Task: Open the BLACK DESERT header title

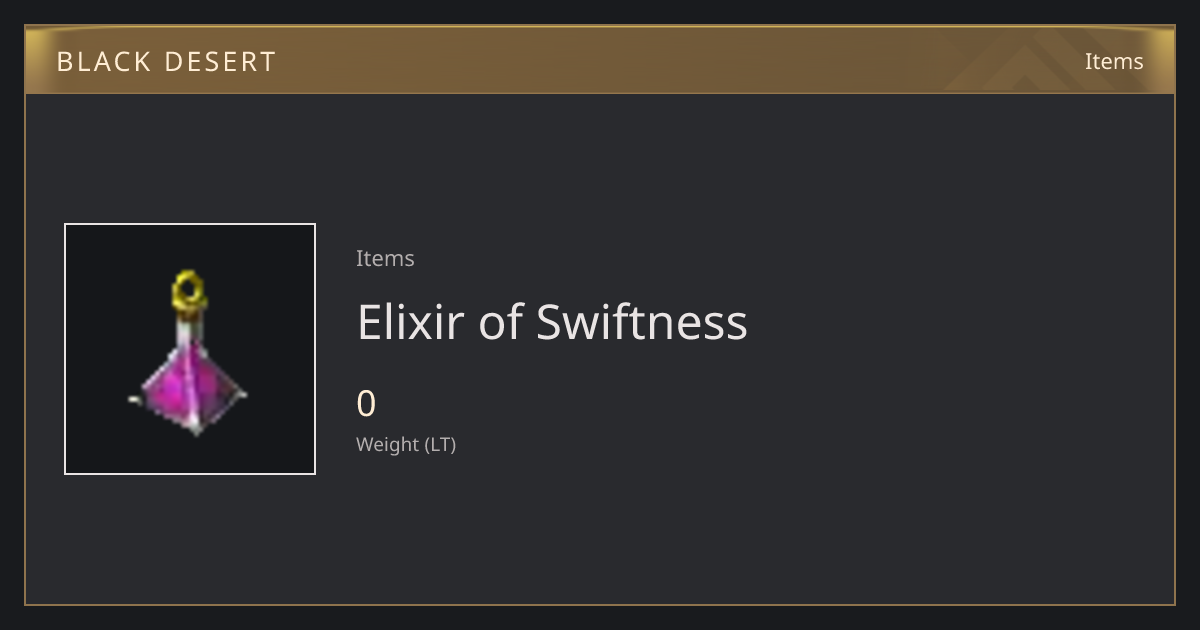Action: click(x=166, y=62)
